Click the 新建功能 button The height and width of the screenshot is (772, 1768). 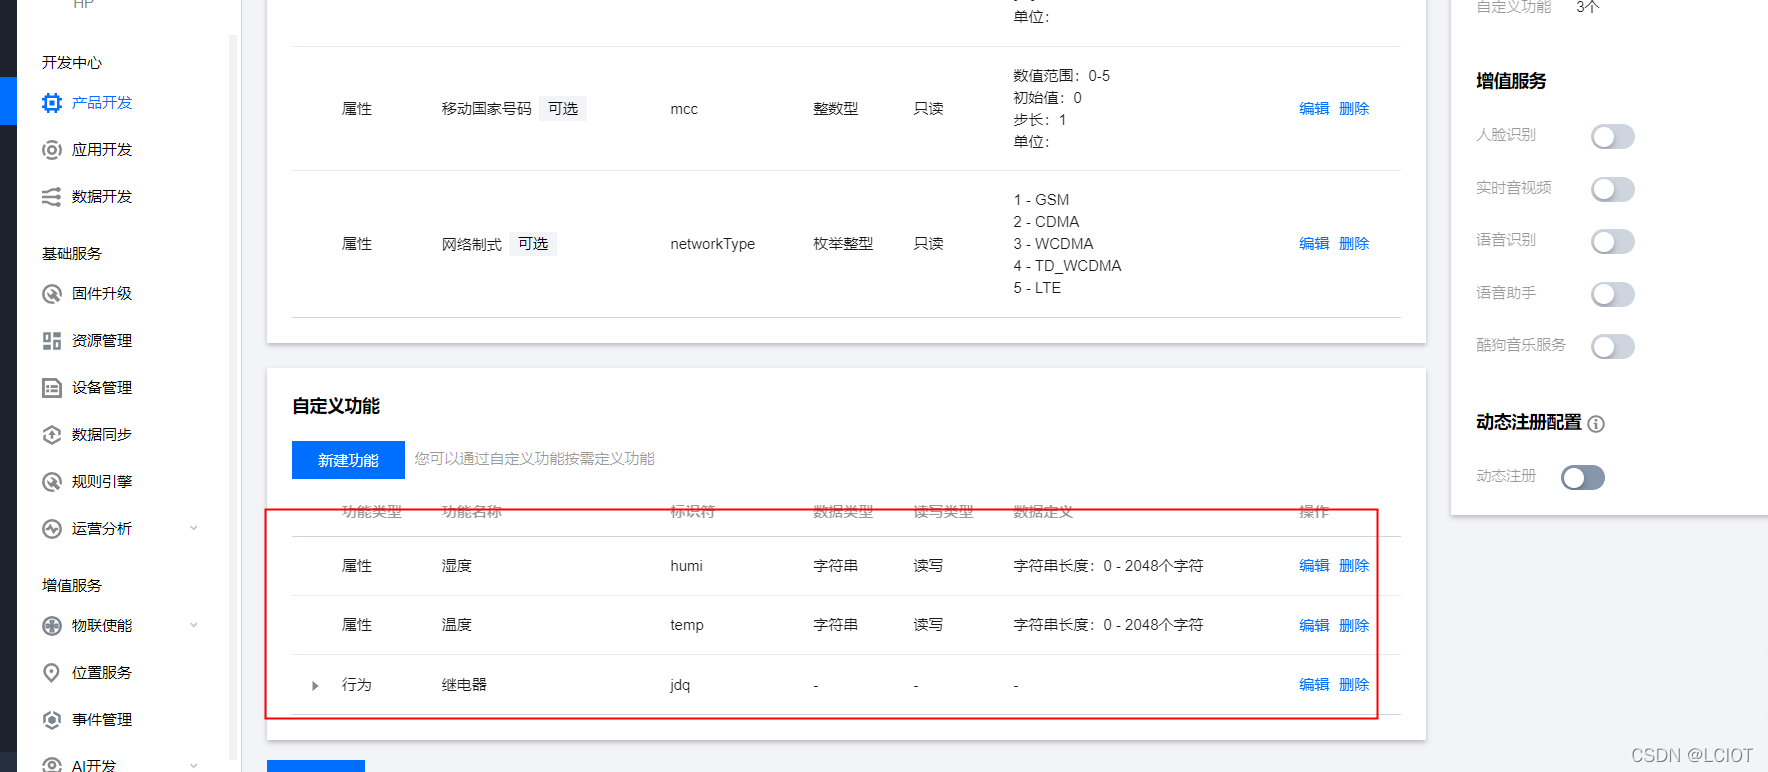348,460
